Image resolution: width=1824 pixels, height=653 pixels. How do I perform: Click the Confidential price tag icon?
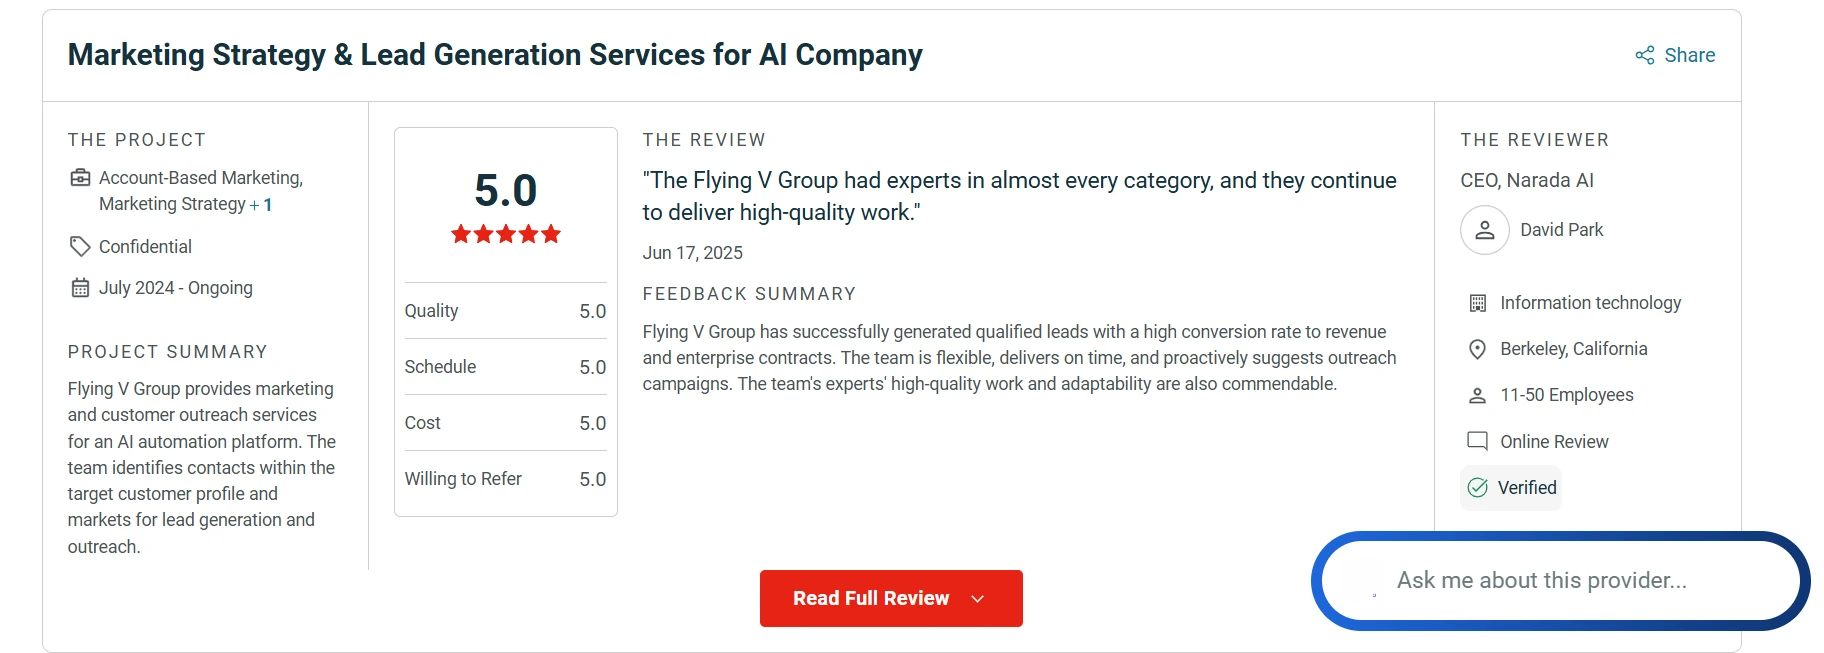80,246
